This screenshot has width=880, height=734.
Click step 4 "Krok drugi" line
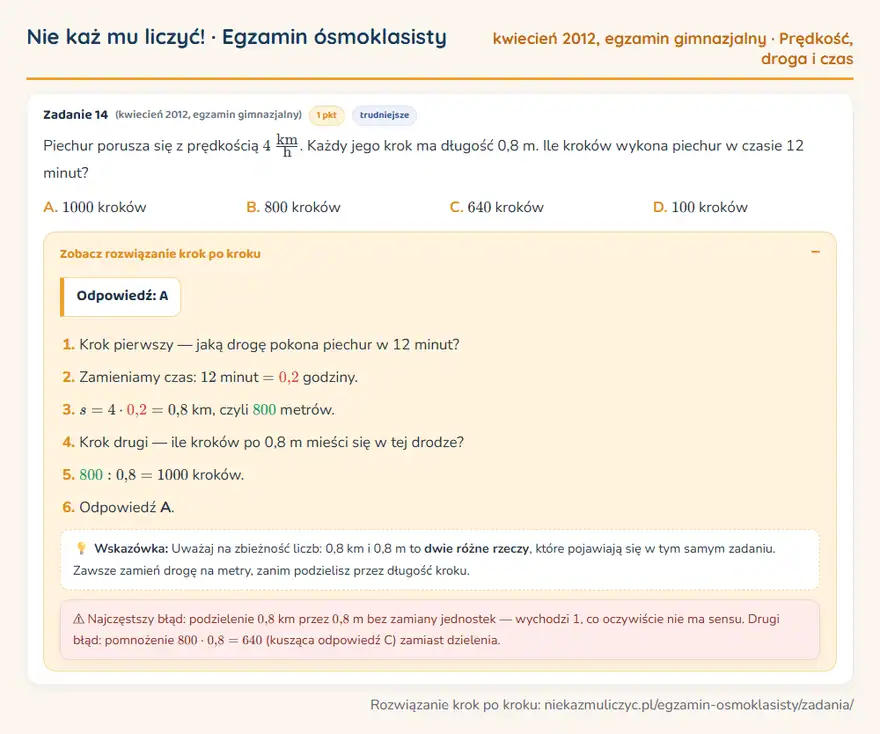pyautogui.click(x=263, y=442)
